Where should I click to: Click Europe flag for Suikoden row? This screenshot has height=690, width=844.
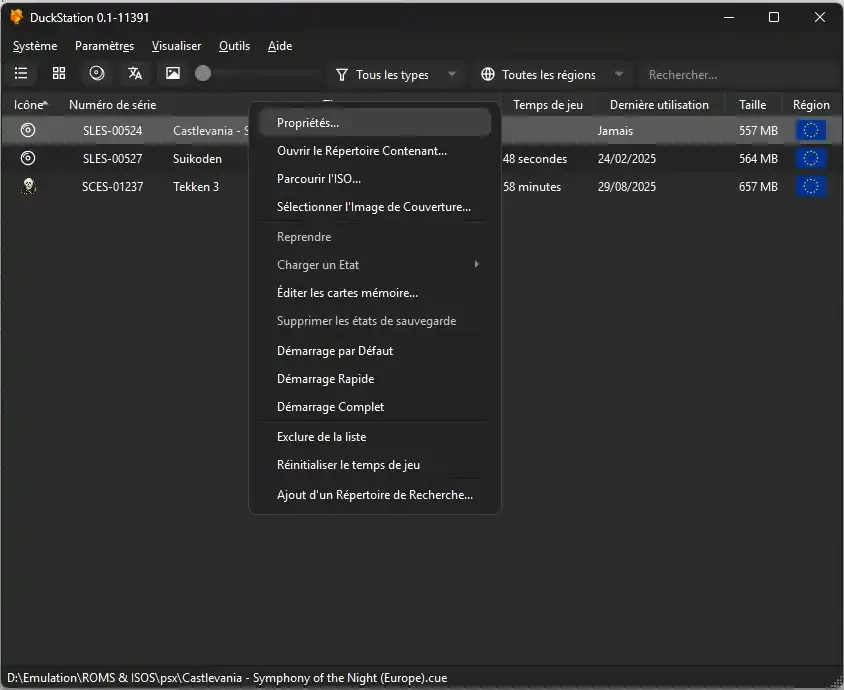click(811, 158)
